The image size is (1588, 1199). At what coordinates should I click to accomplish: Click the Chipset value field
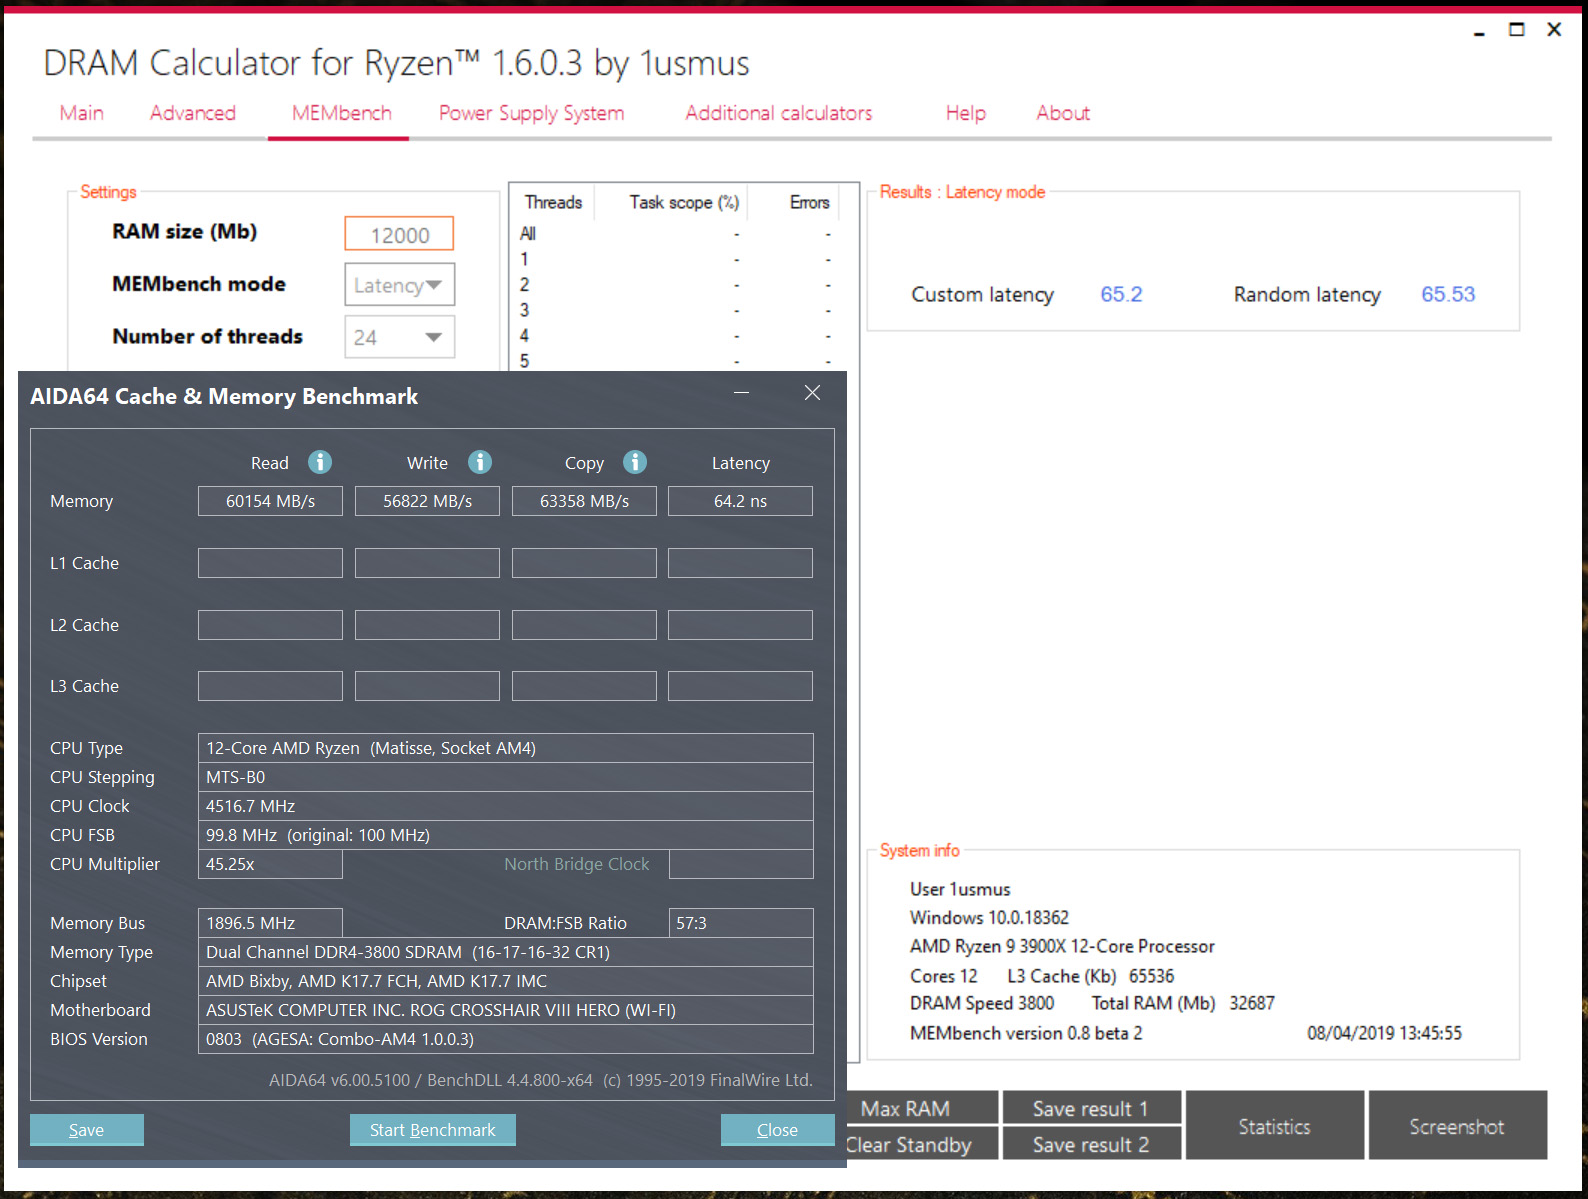[506, 981]
